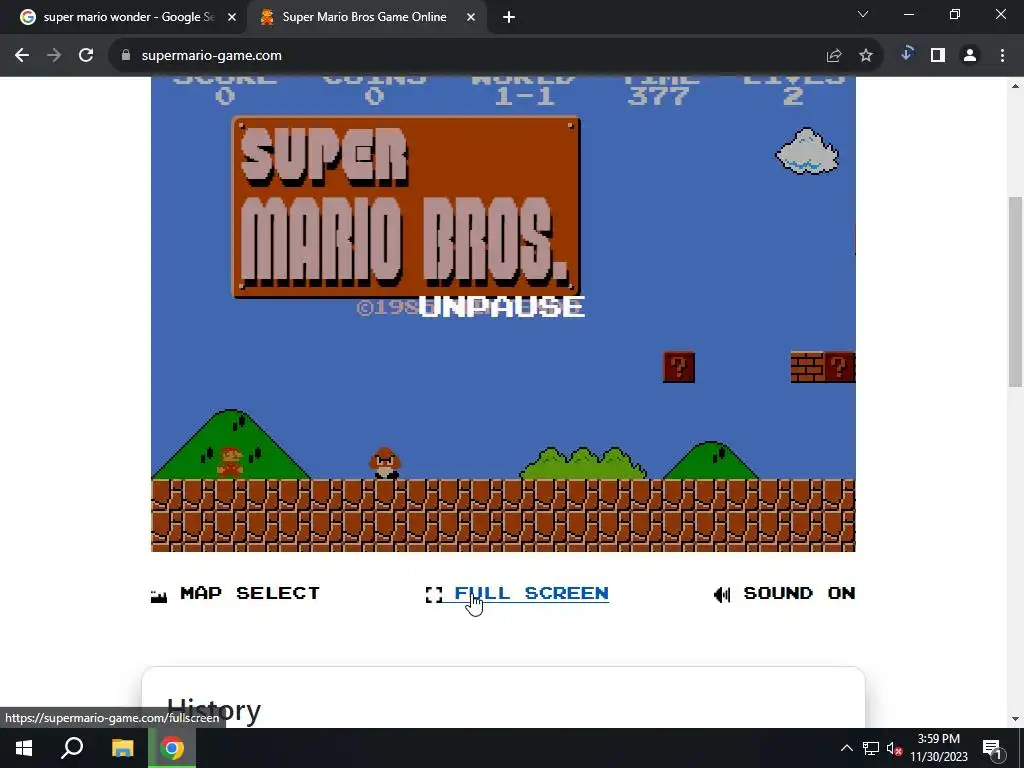The height and width of the screenshot is (768, 1024).
Task: Click the network icon in system tray
Action: tap(871, 748)
